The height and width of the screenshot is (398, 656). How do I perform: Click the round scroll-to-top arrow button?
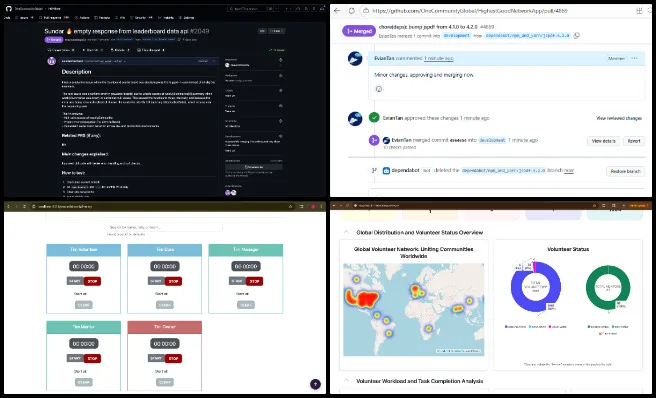(315, 384)
